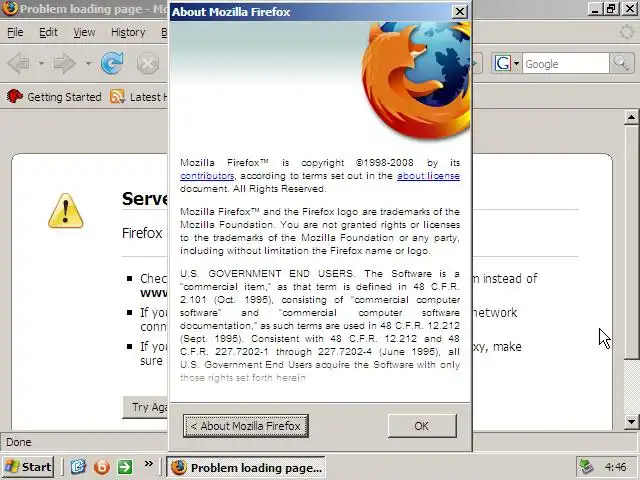Click the Try Again button on page

[x=145, y=407]
